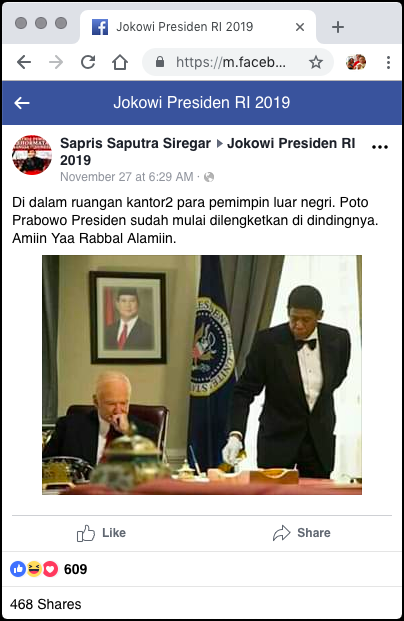Viewport: 404px width, 621px height.
Task: Click the address bar URL field
Action: [231, 62]
